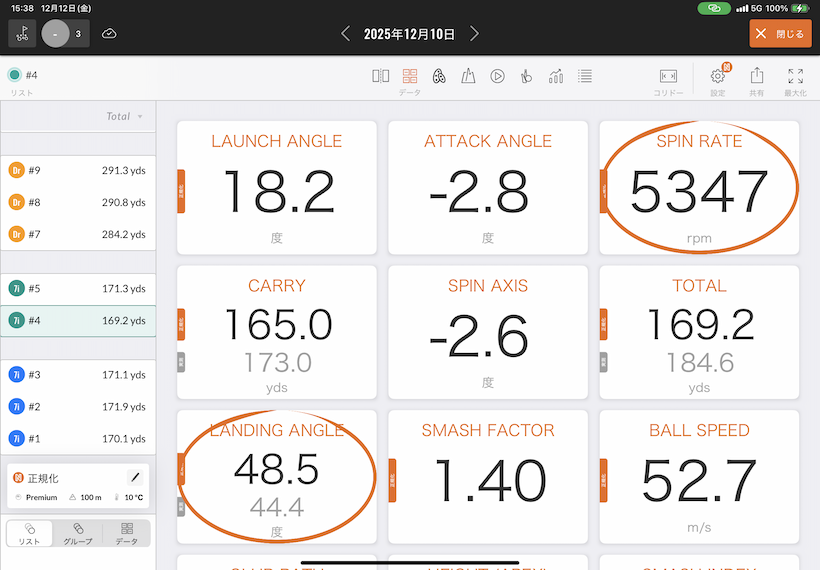Open 設定 settings gear

(717, 77)
